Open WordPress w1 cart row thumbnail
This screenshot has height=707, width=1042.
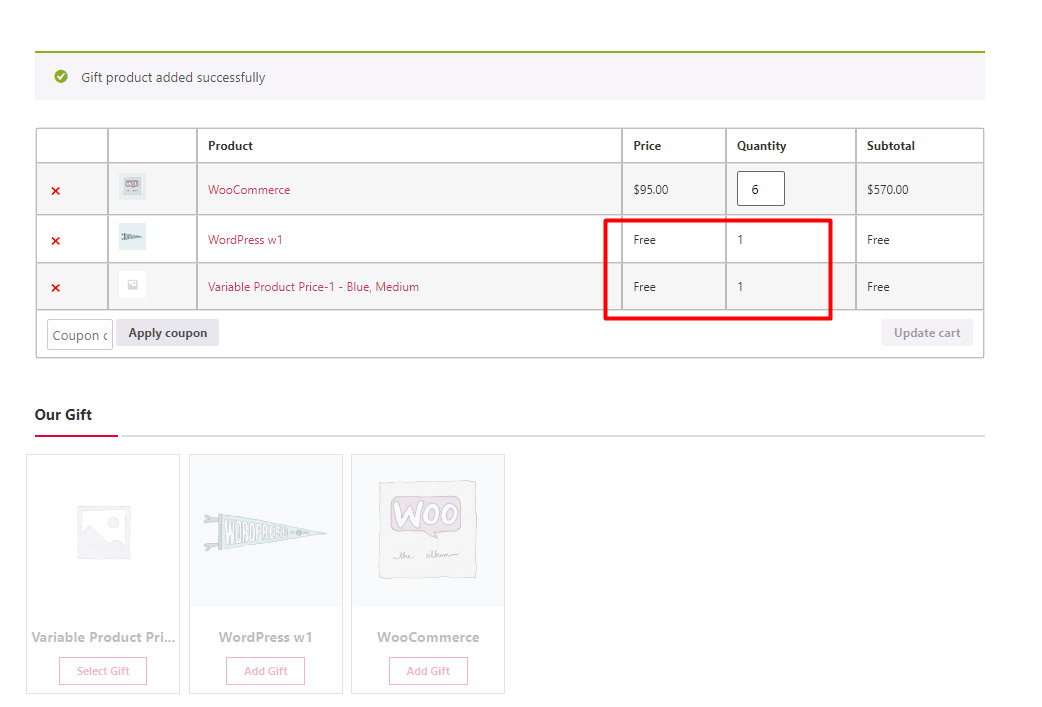point(132,237)
